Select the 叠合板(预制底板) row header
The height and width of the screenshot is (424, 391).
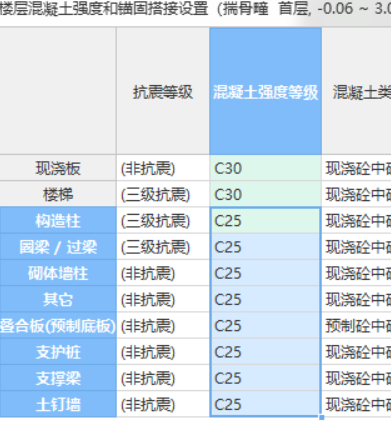(58, 326)
